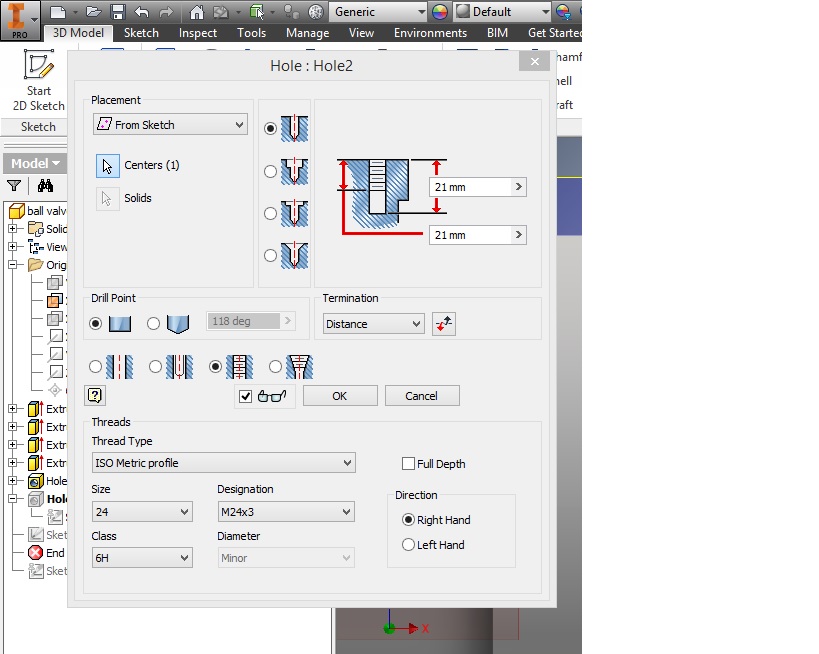Click the Undo arrow icon
819x654 pixels.
point(142,11)
